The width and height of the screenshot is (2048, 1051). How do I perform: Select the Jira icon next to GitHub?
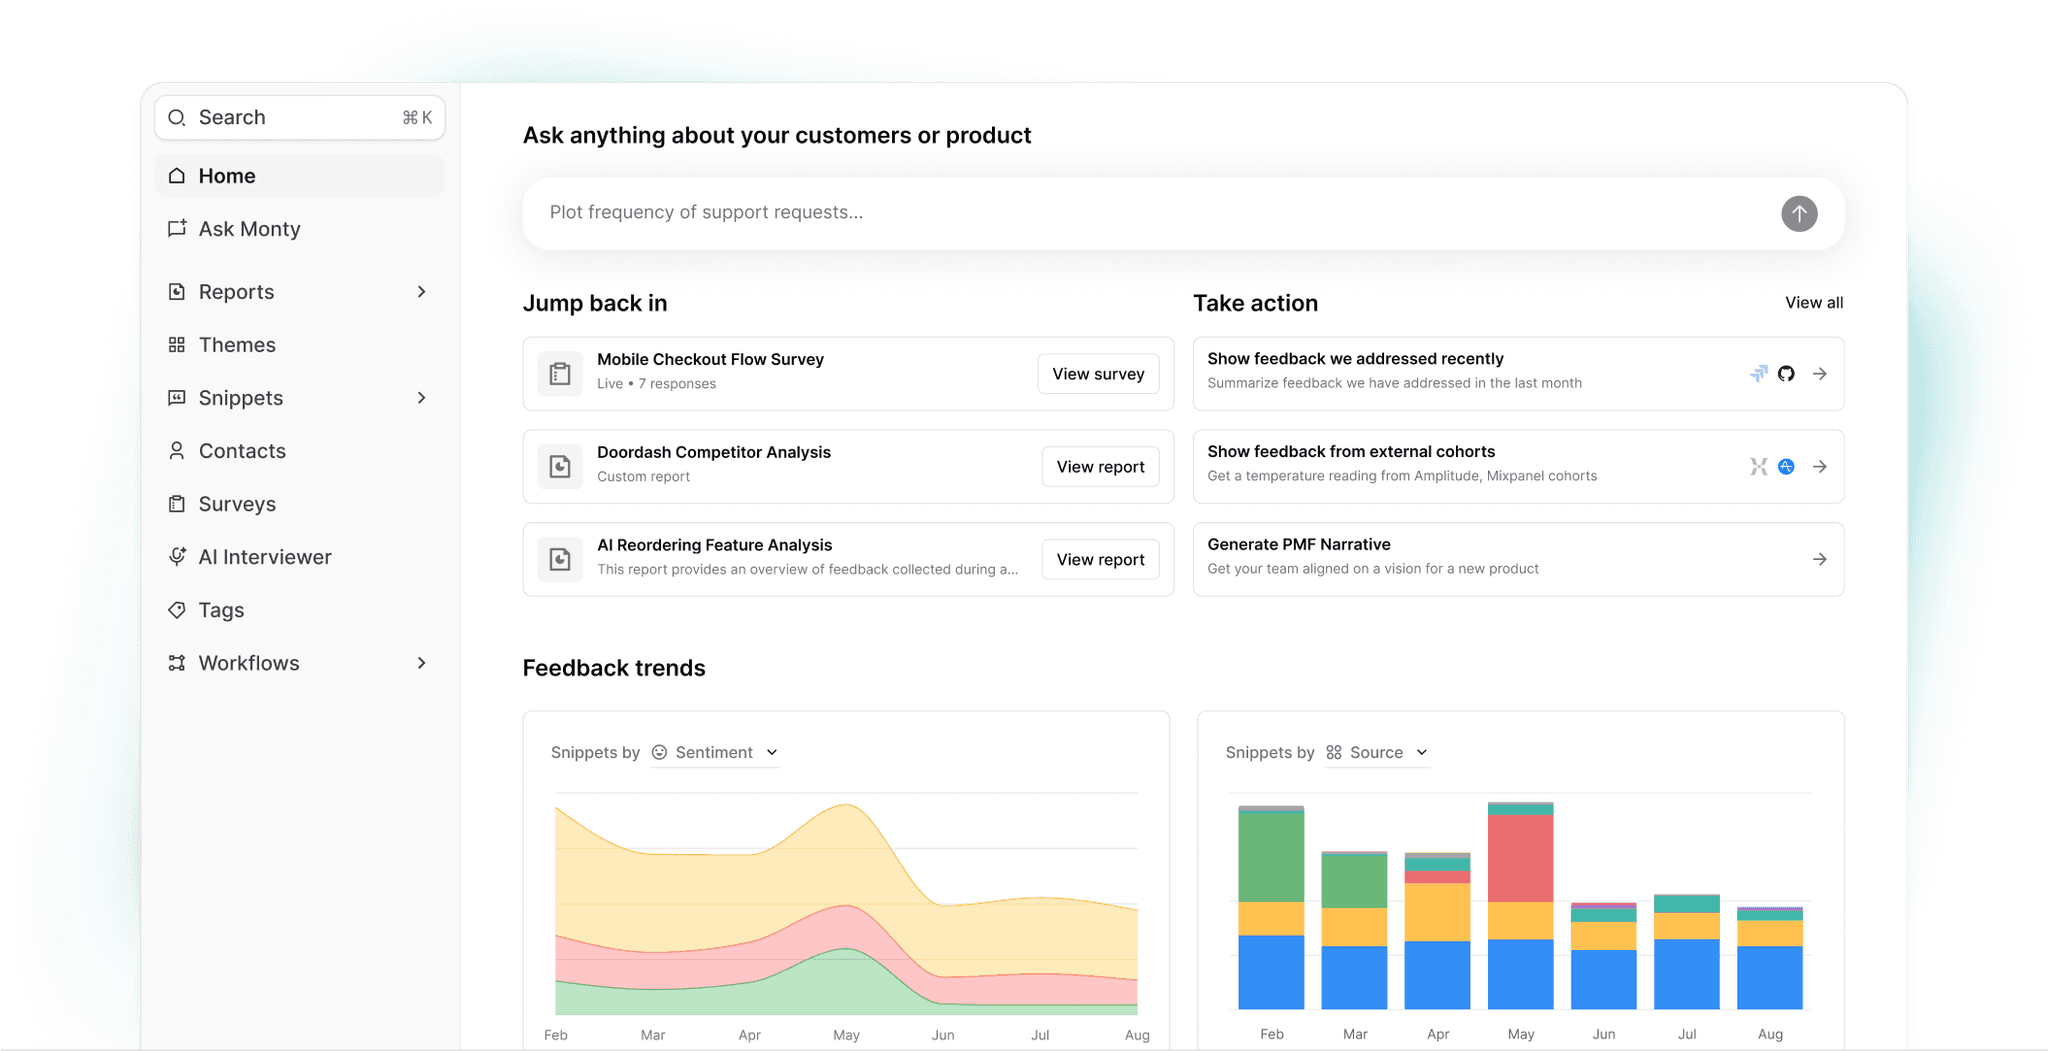[1757, 373]
